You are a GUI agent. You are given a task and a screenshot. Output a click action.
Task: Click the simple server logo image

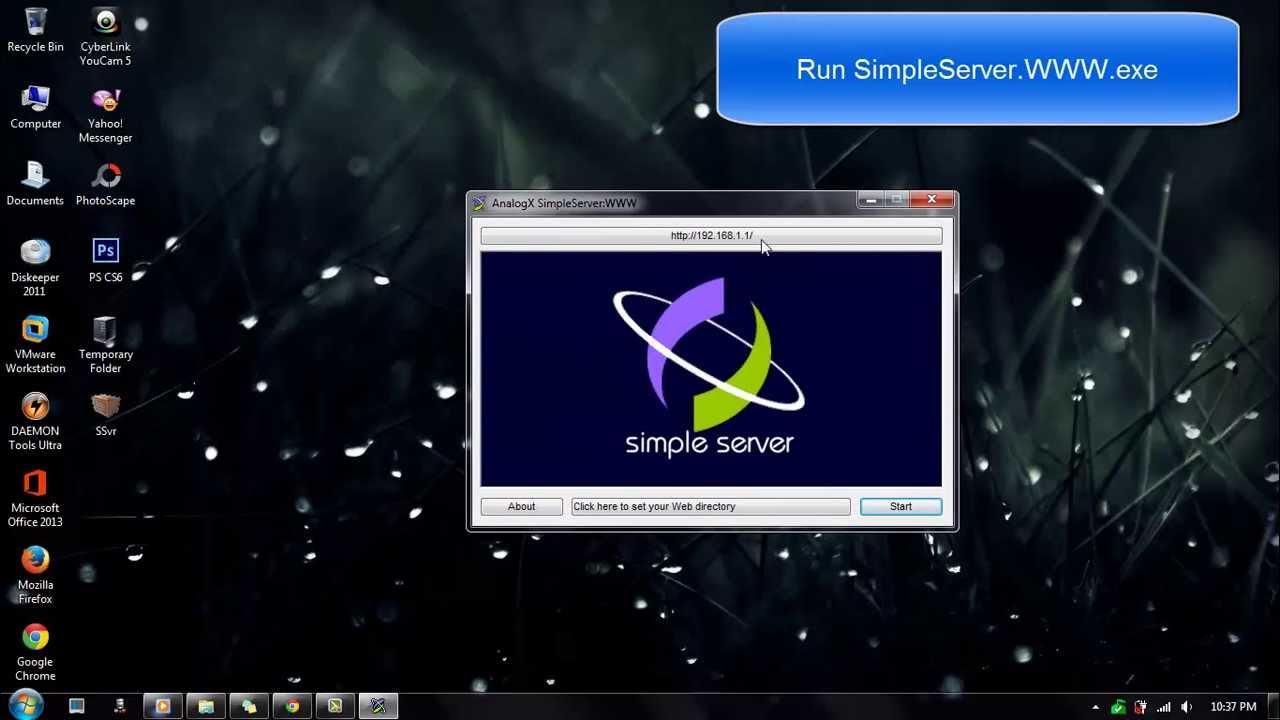[711, 368]
